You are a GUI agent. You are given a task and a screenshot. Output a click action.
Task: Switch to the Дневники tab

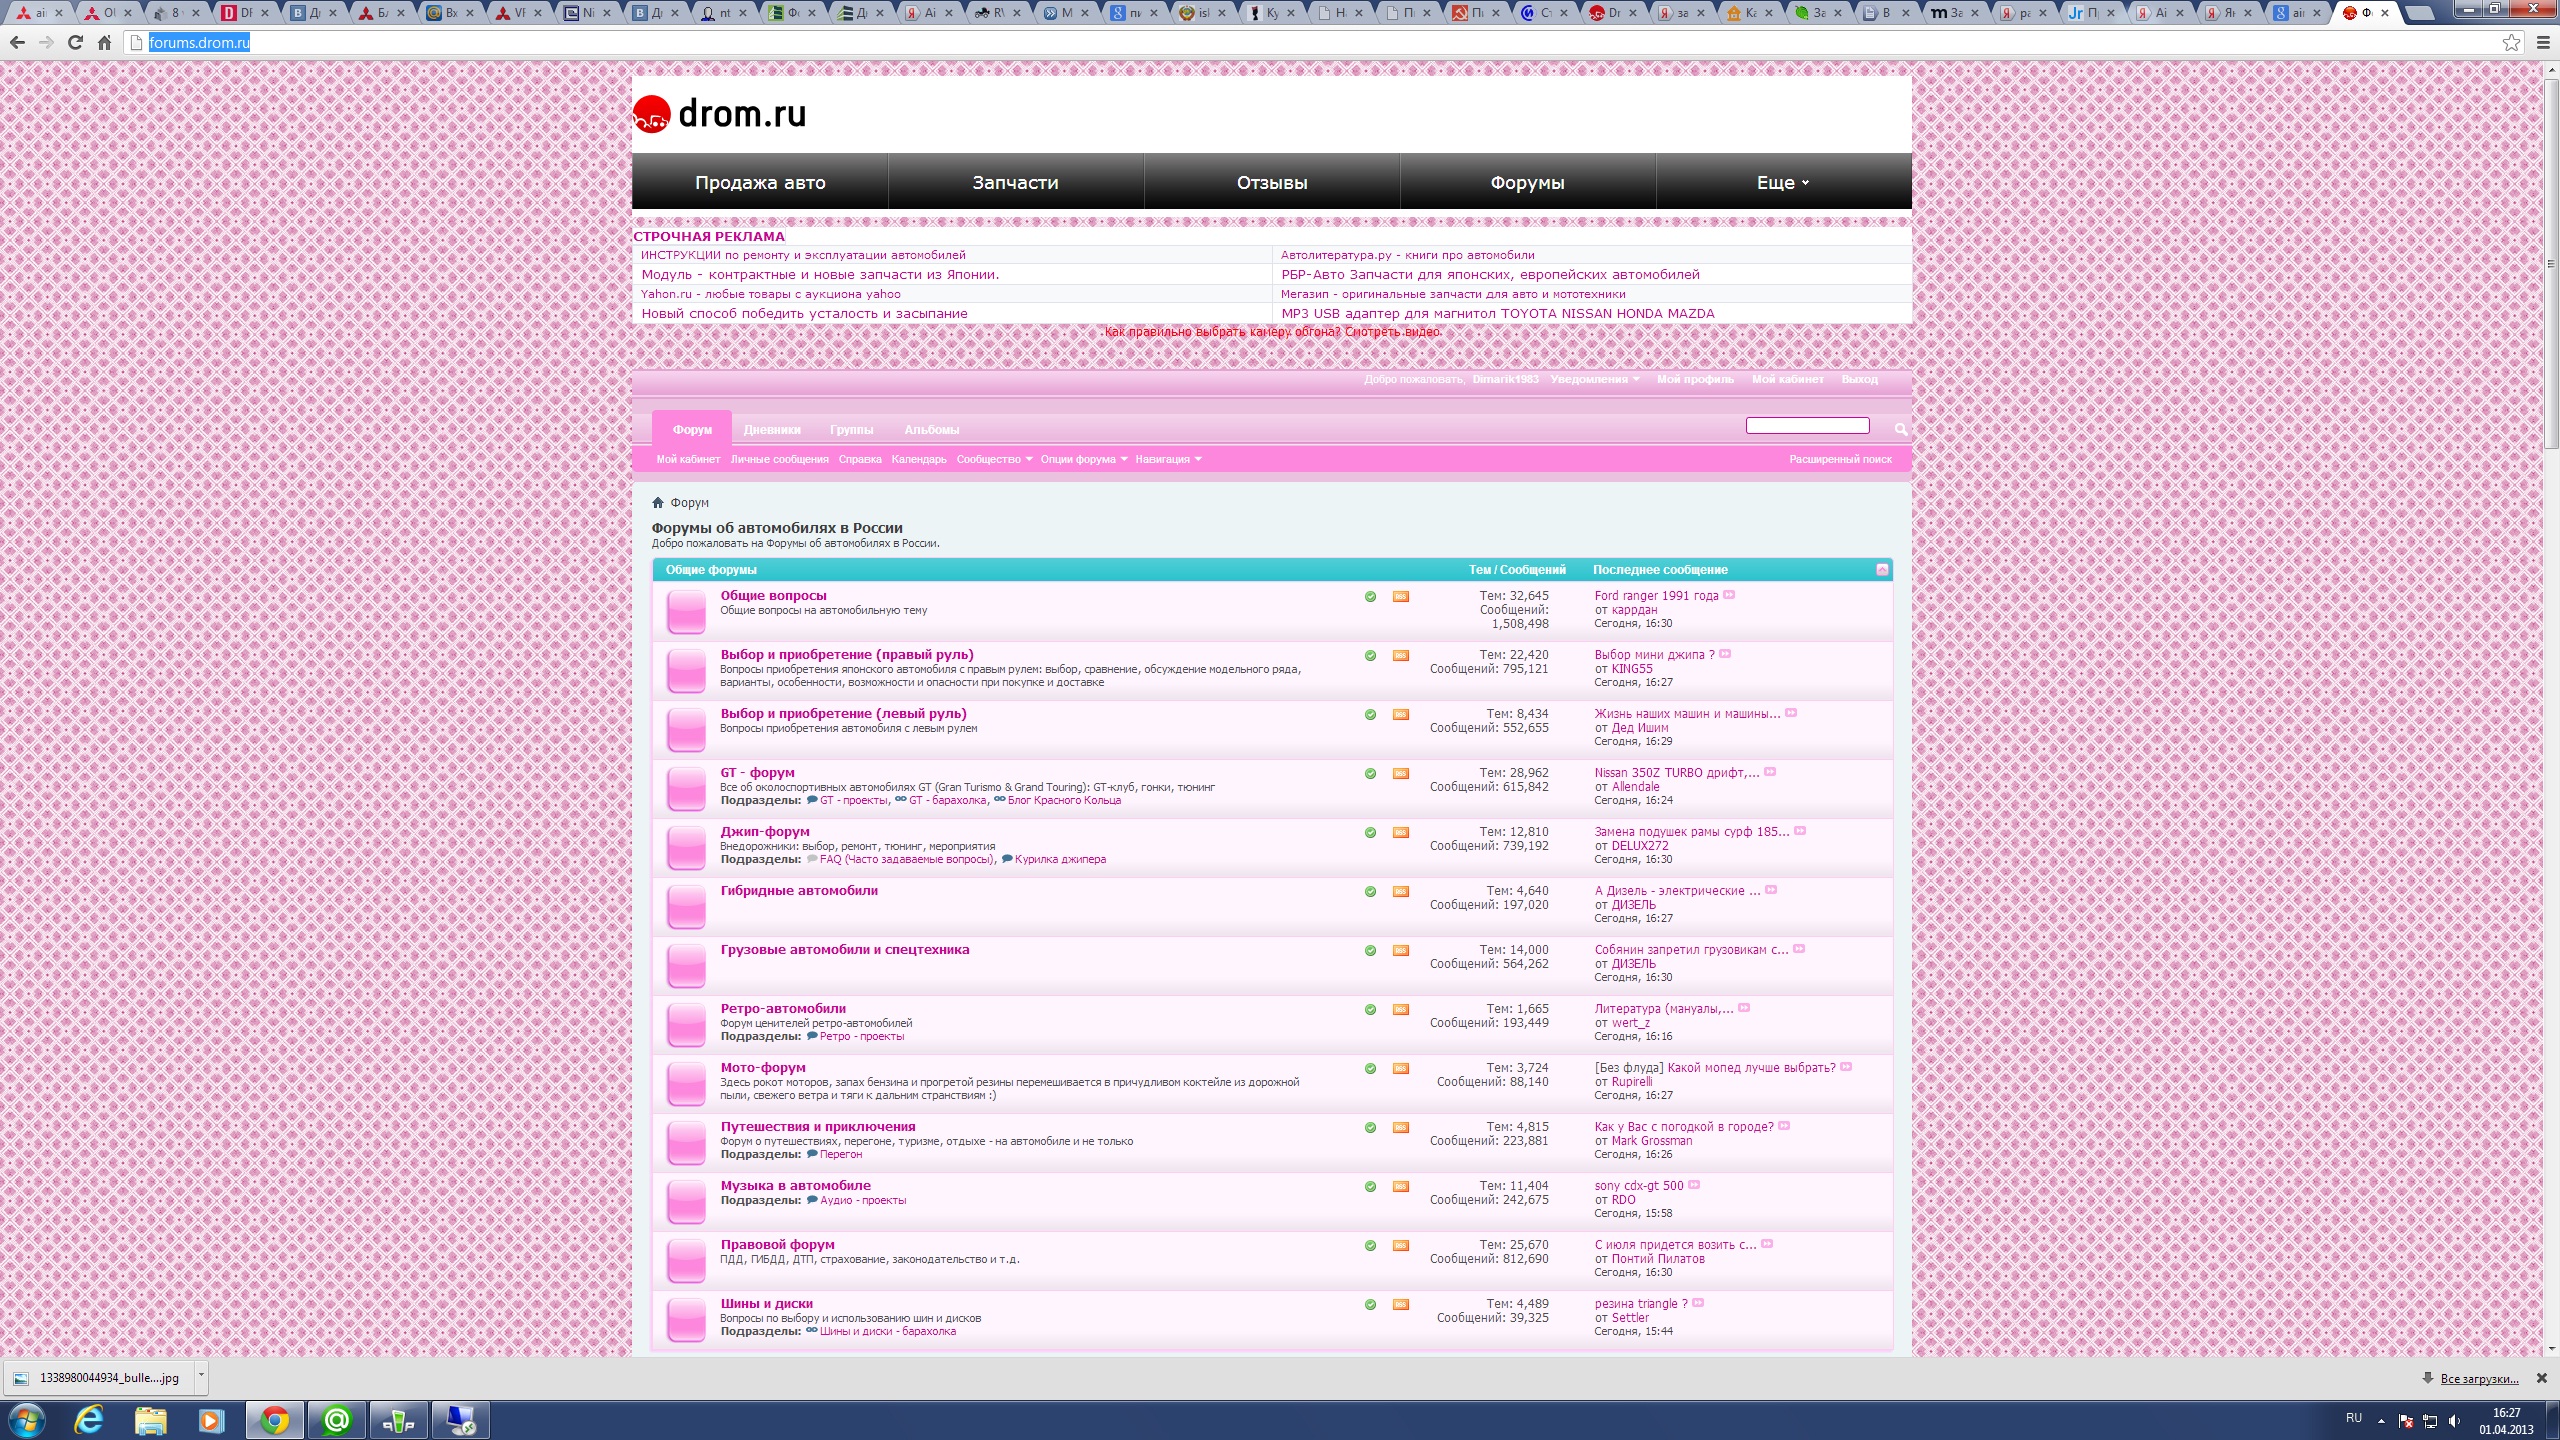tap(772, 430)
